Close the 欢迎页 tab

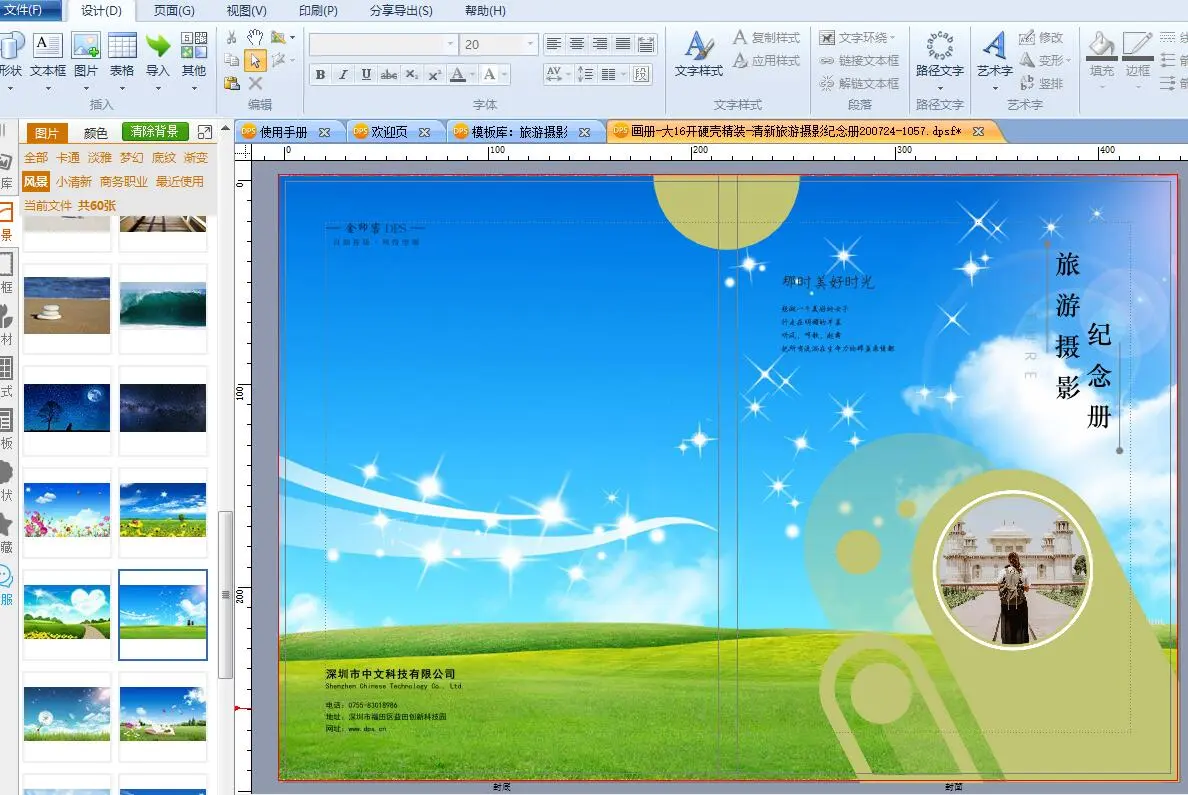[424, 132]
